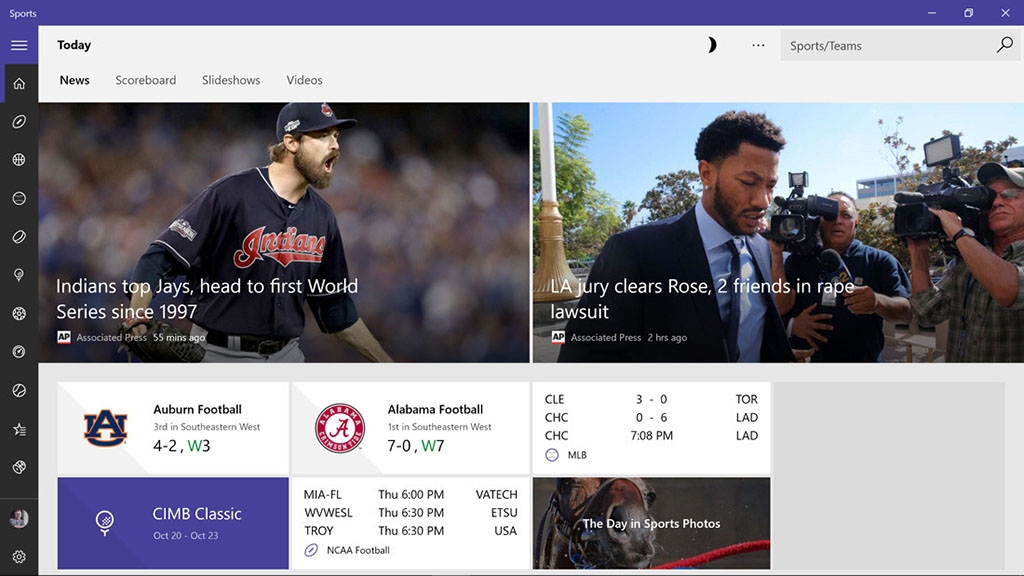Click the MLB league icon in scores tile

click(552, 455)
